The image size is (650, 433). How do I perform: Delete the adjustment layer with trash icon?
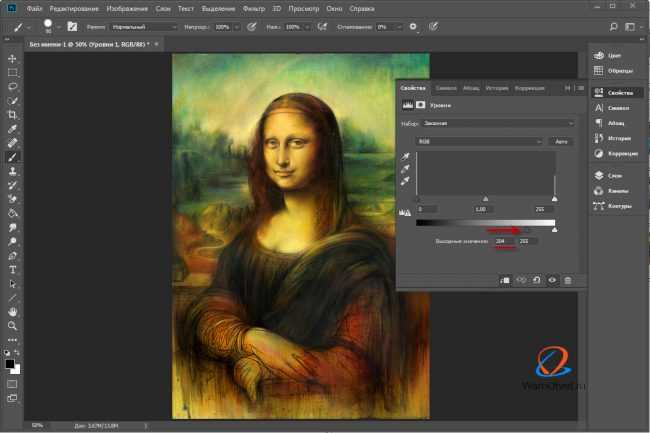(568, 280)
